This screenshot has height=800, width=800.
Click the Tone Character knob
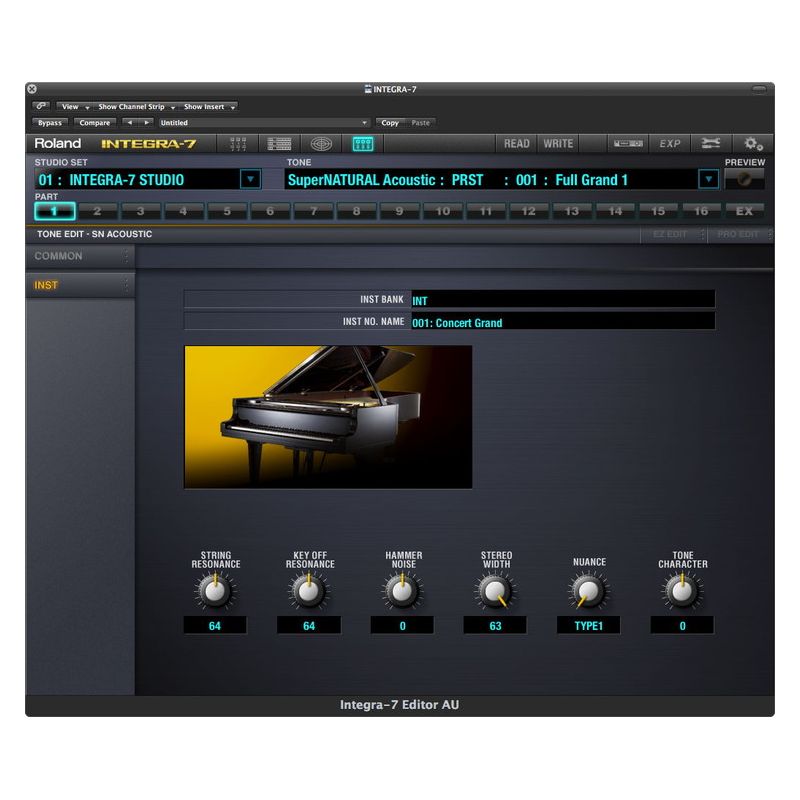(x=682, y=591)
